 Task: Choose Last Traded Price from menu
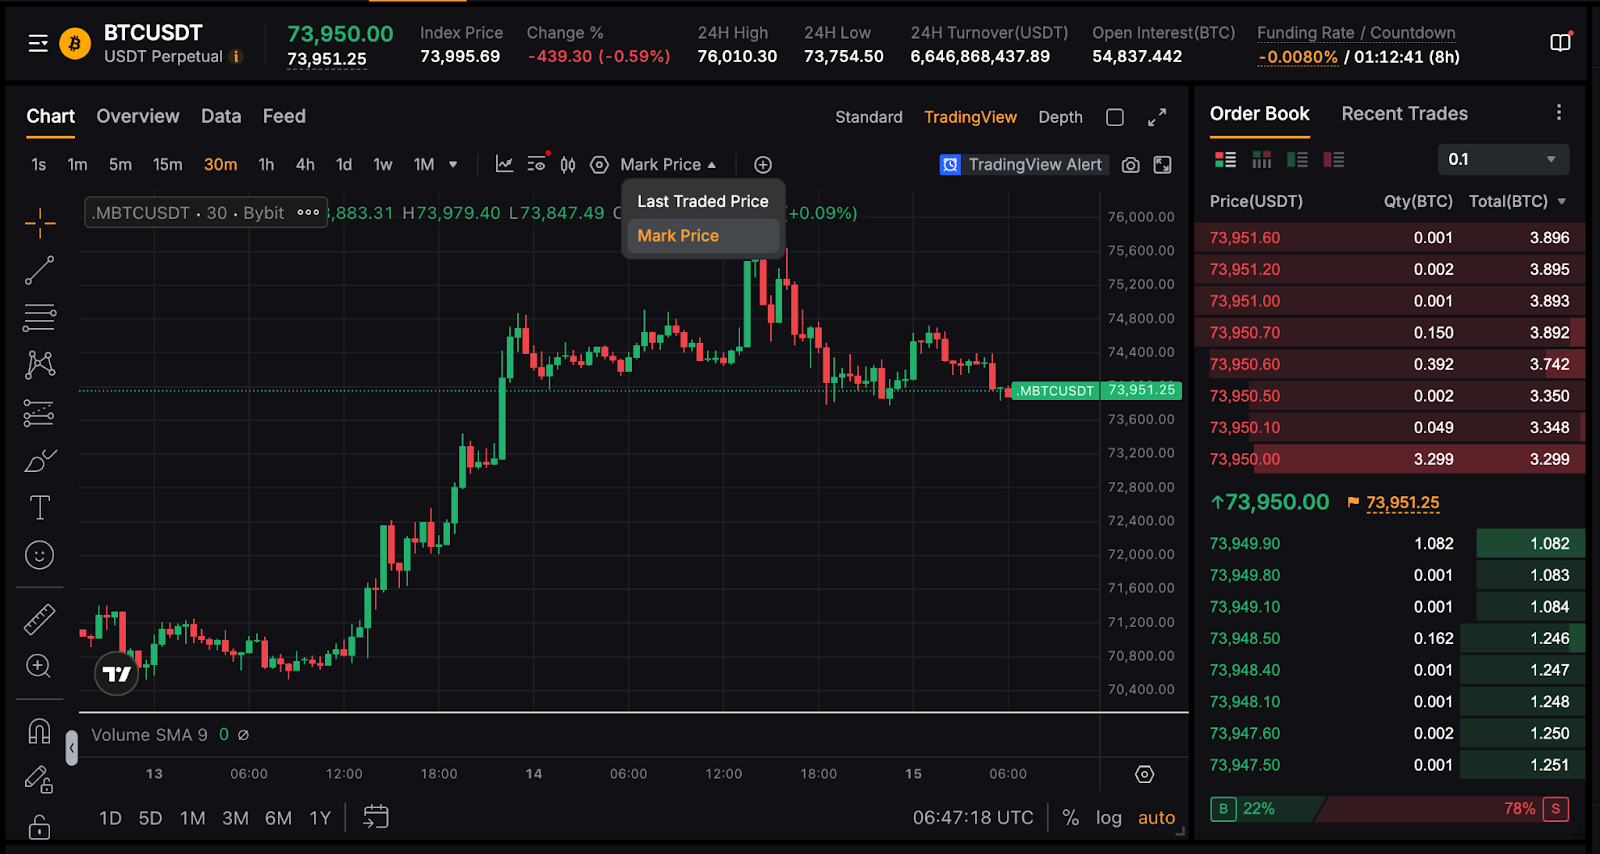(x=702, y=201)
